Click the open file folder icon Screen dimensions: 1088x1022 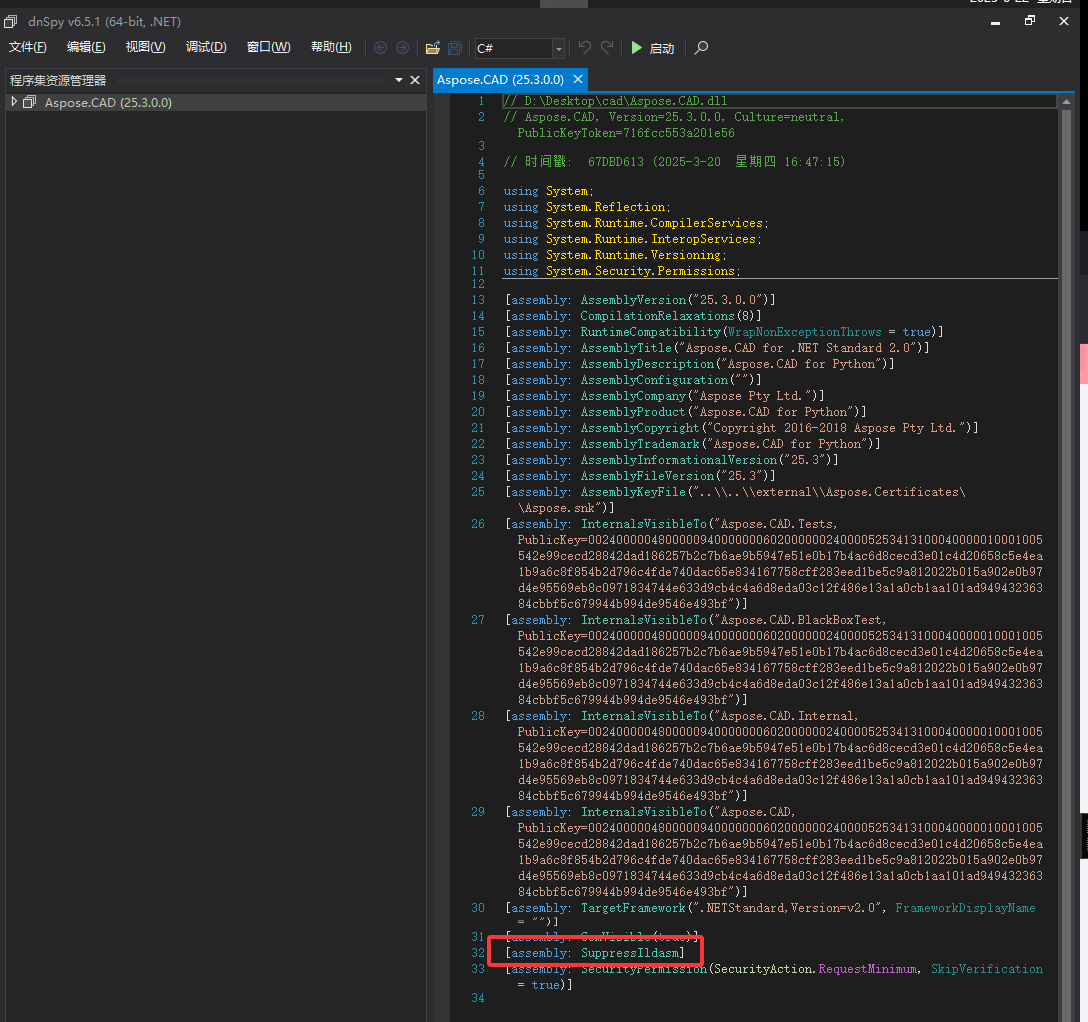pyautogui.click(x=432, y=48)
